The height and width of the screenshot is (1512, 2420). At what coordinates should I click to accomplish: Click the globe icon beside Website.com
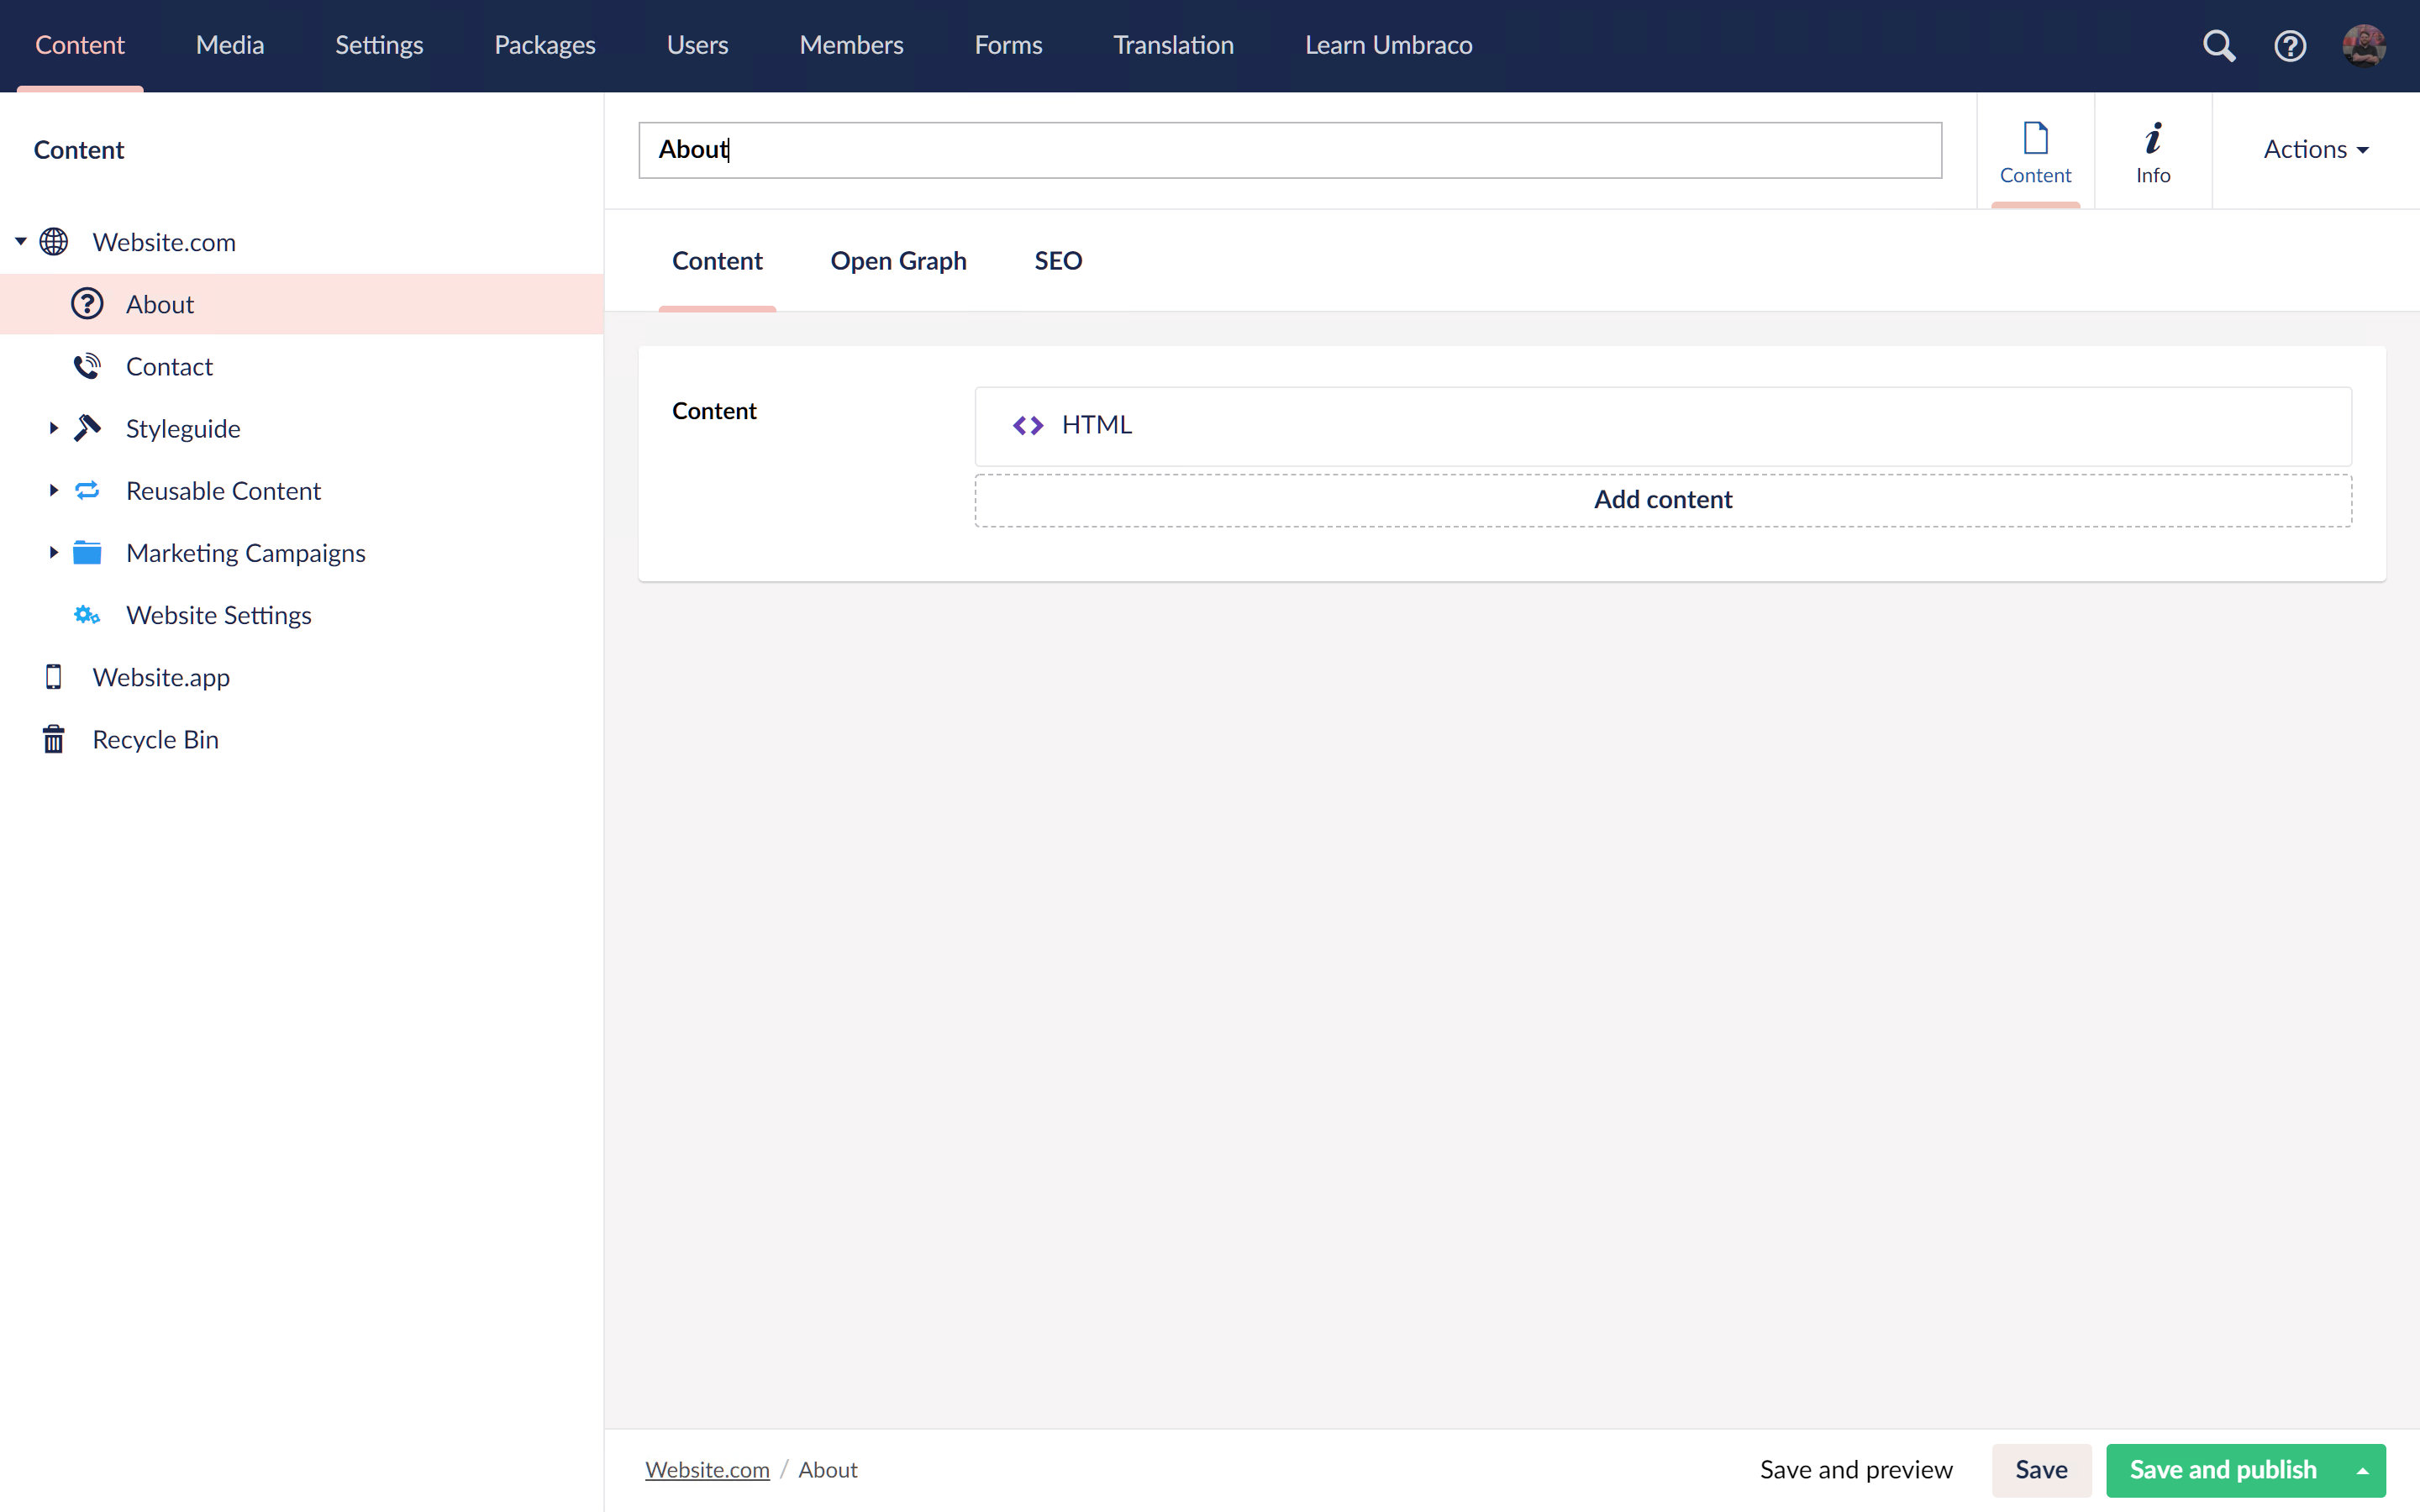54,242
